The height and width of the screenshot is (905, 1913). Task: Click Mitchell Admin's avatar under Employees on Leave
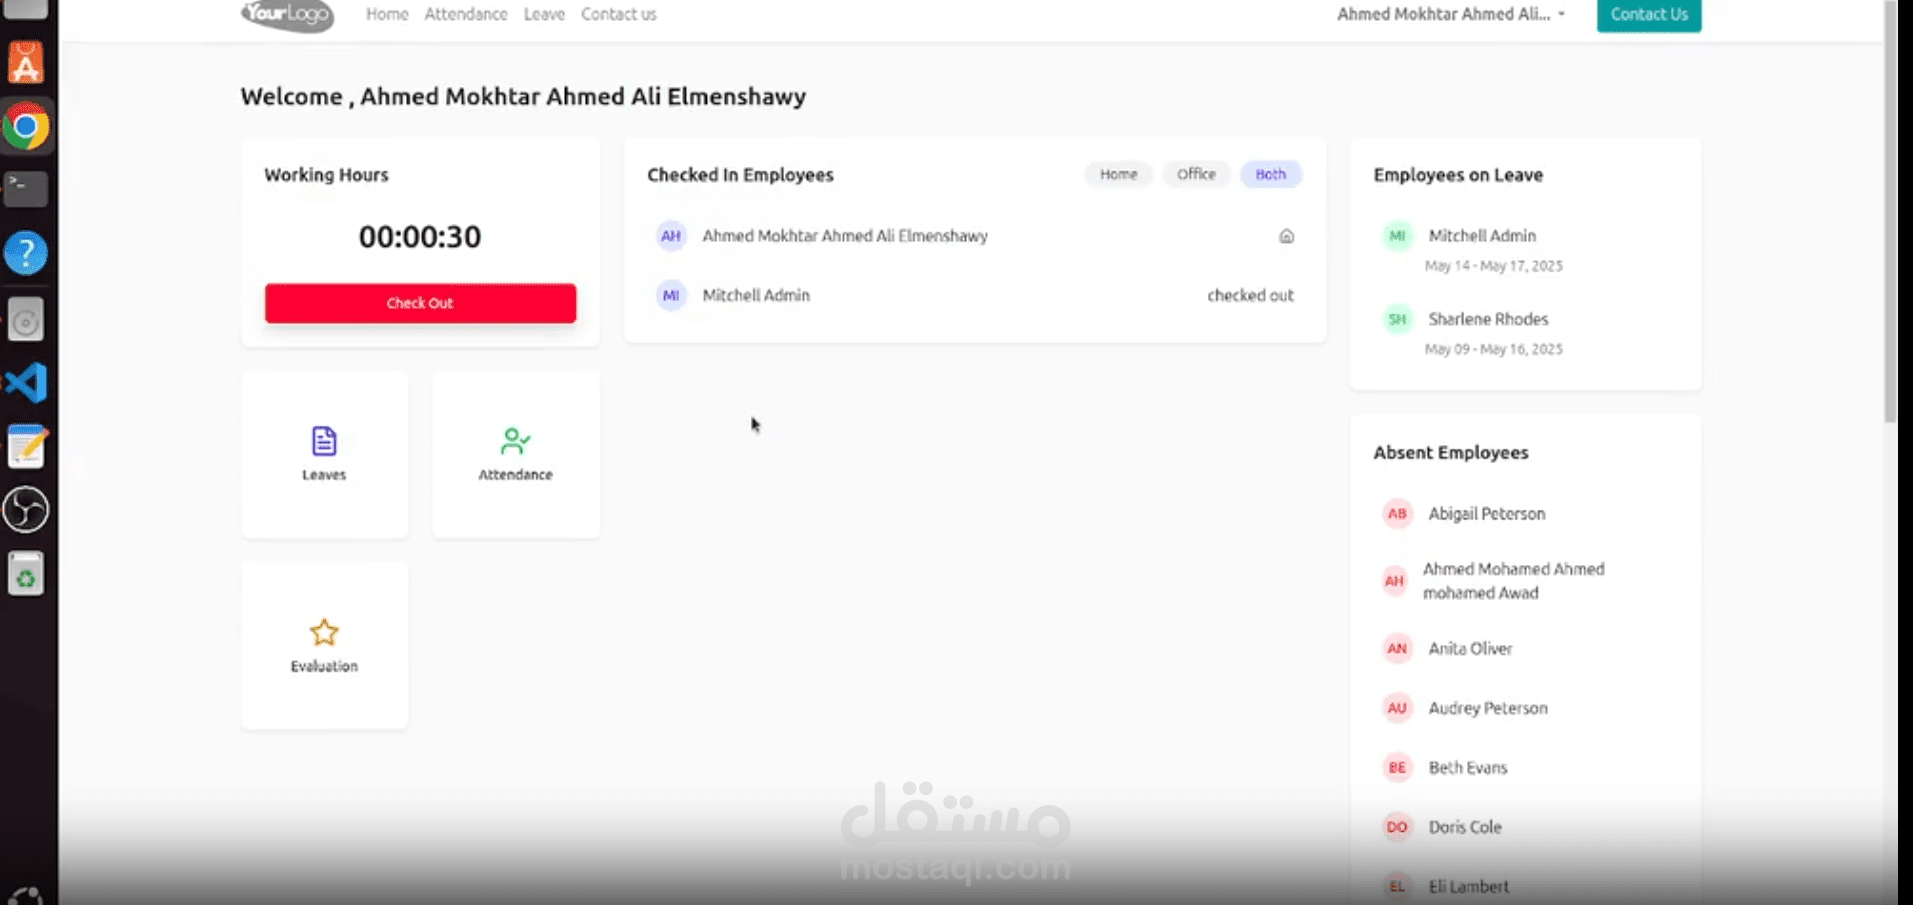pyautogui.click(x=1397, y=236)
